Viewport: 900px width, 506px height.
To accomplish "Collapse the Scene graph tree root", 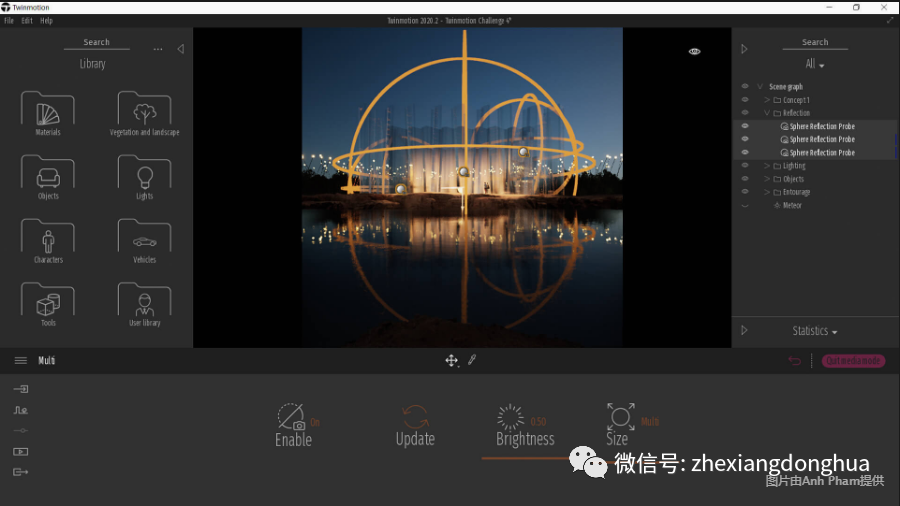I will [x=760, y=87].
